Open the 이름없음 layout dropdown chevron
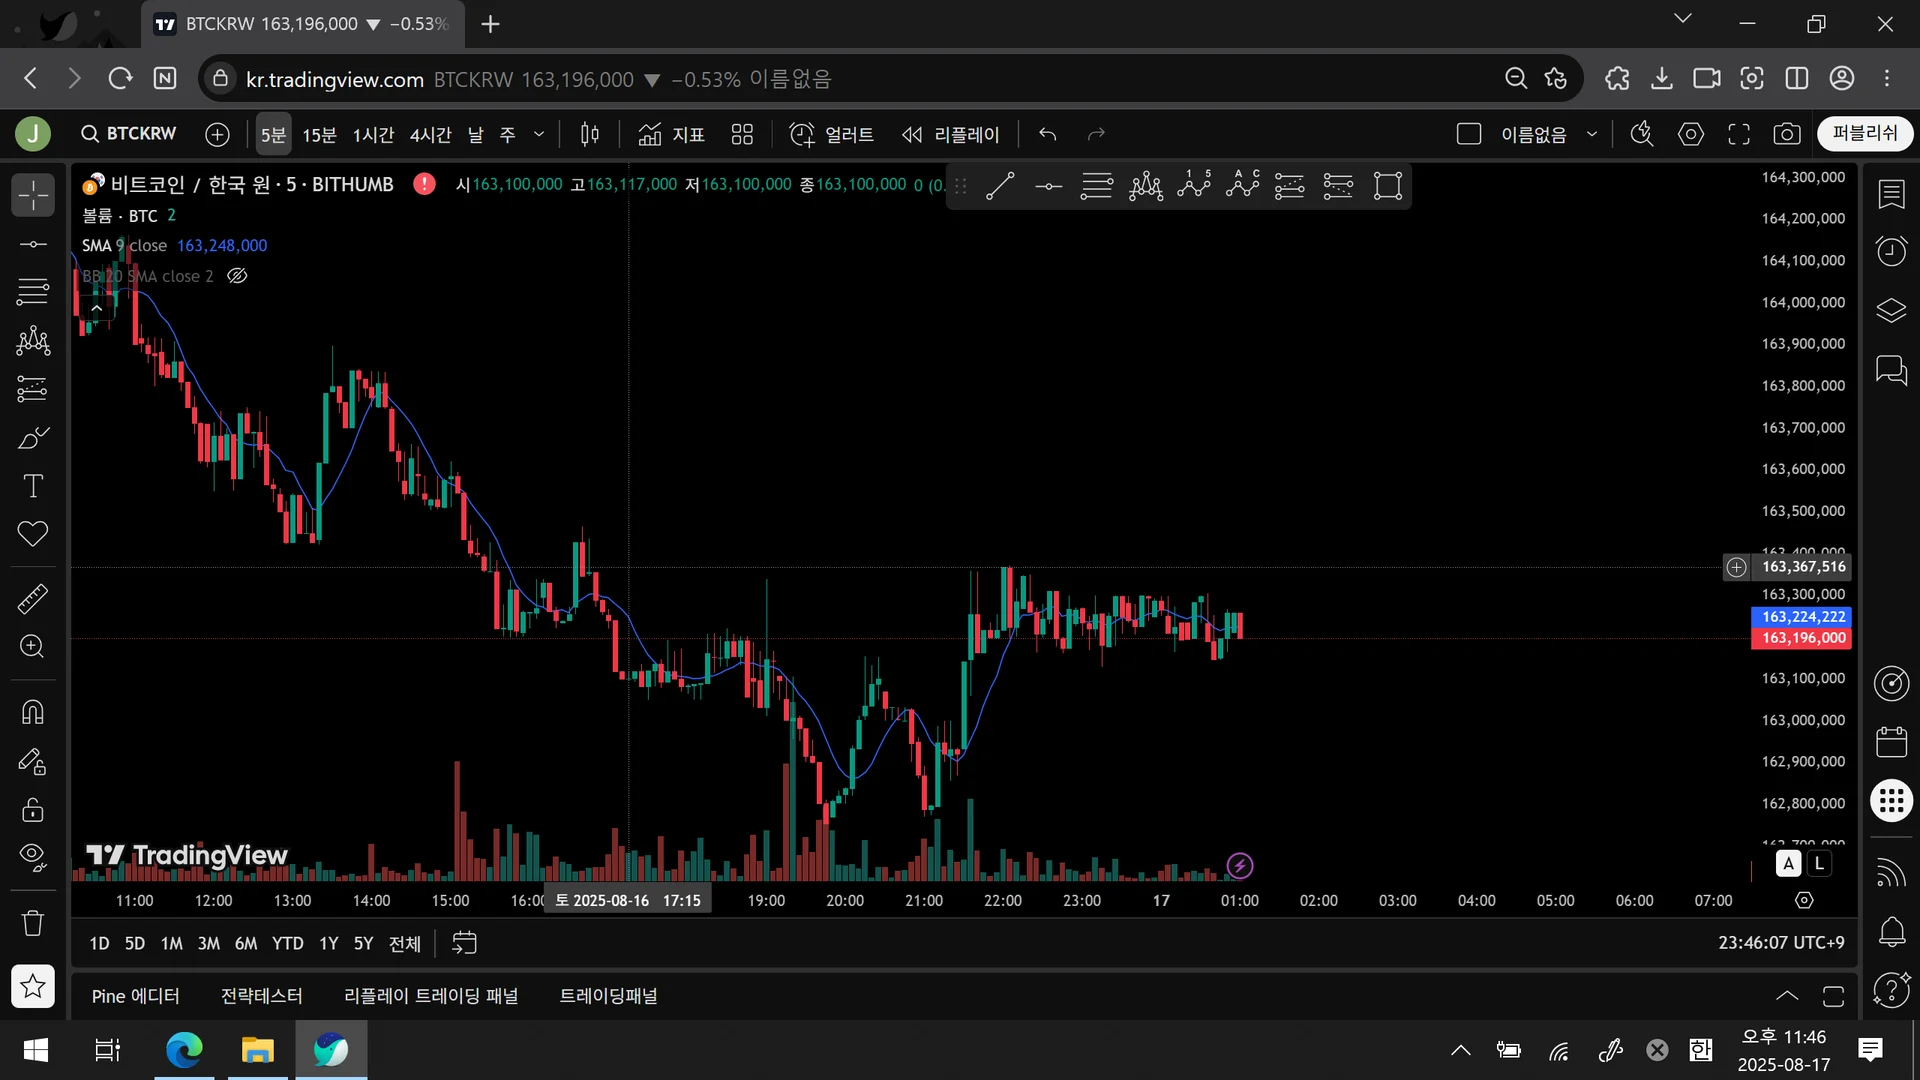1920x1080 pixels. coord(1592,134)
